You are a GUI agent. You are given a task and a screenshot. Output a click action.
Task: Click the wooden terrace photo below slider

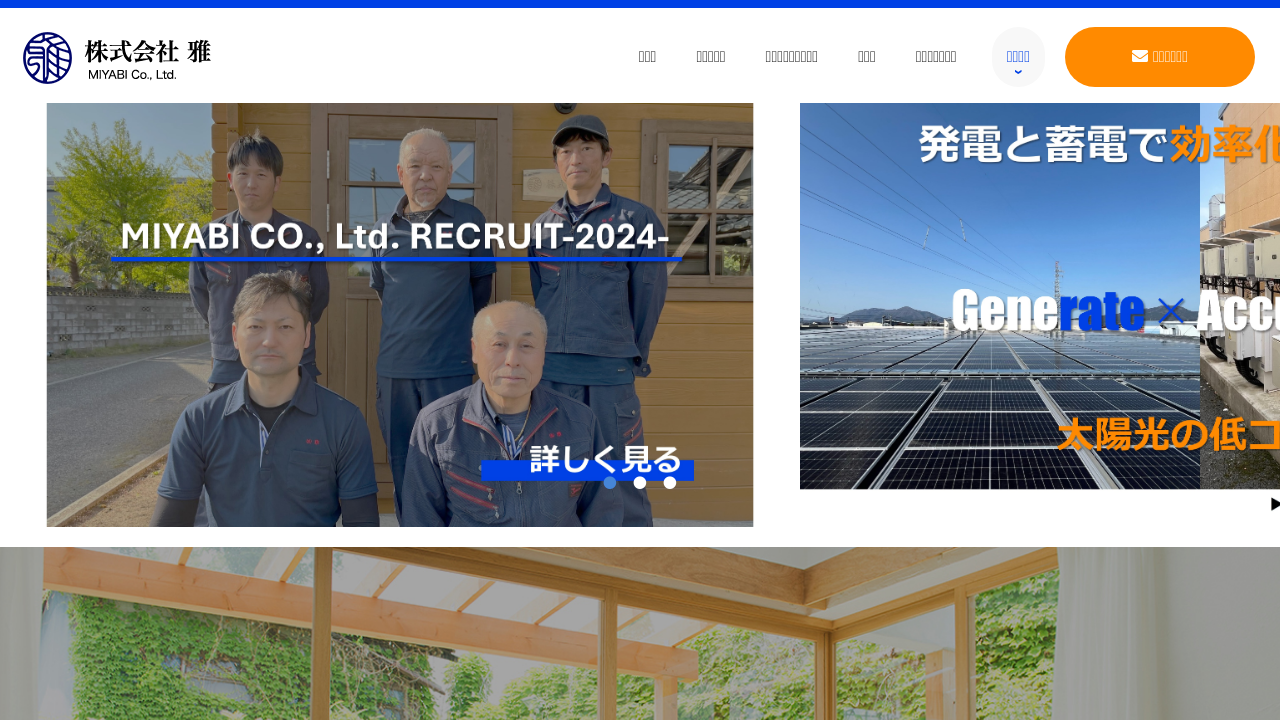(x=640, y=633)
